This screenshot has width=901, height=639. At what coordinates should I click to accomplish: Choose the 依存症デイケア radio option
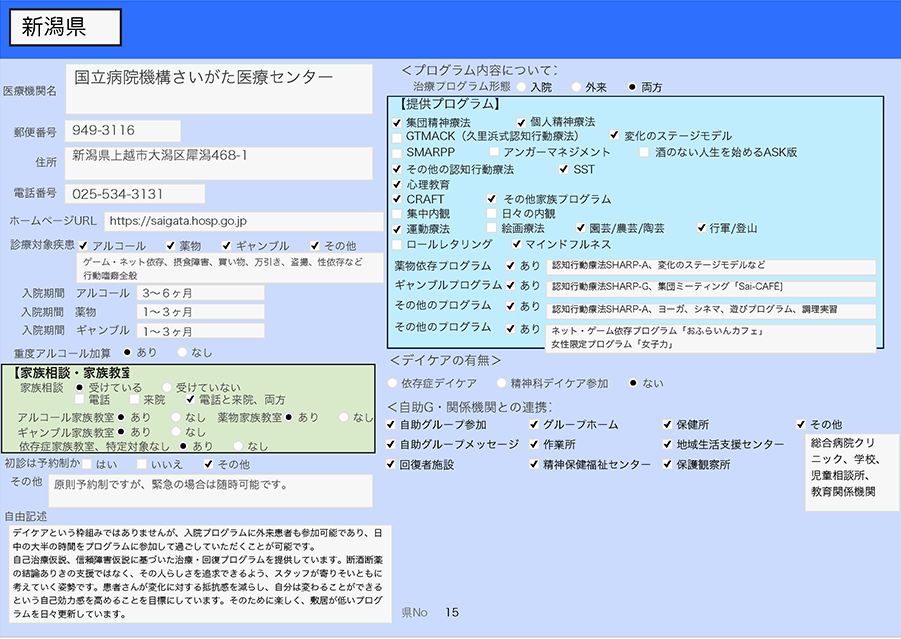coord(392,383)
